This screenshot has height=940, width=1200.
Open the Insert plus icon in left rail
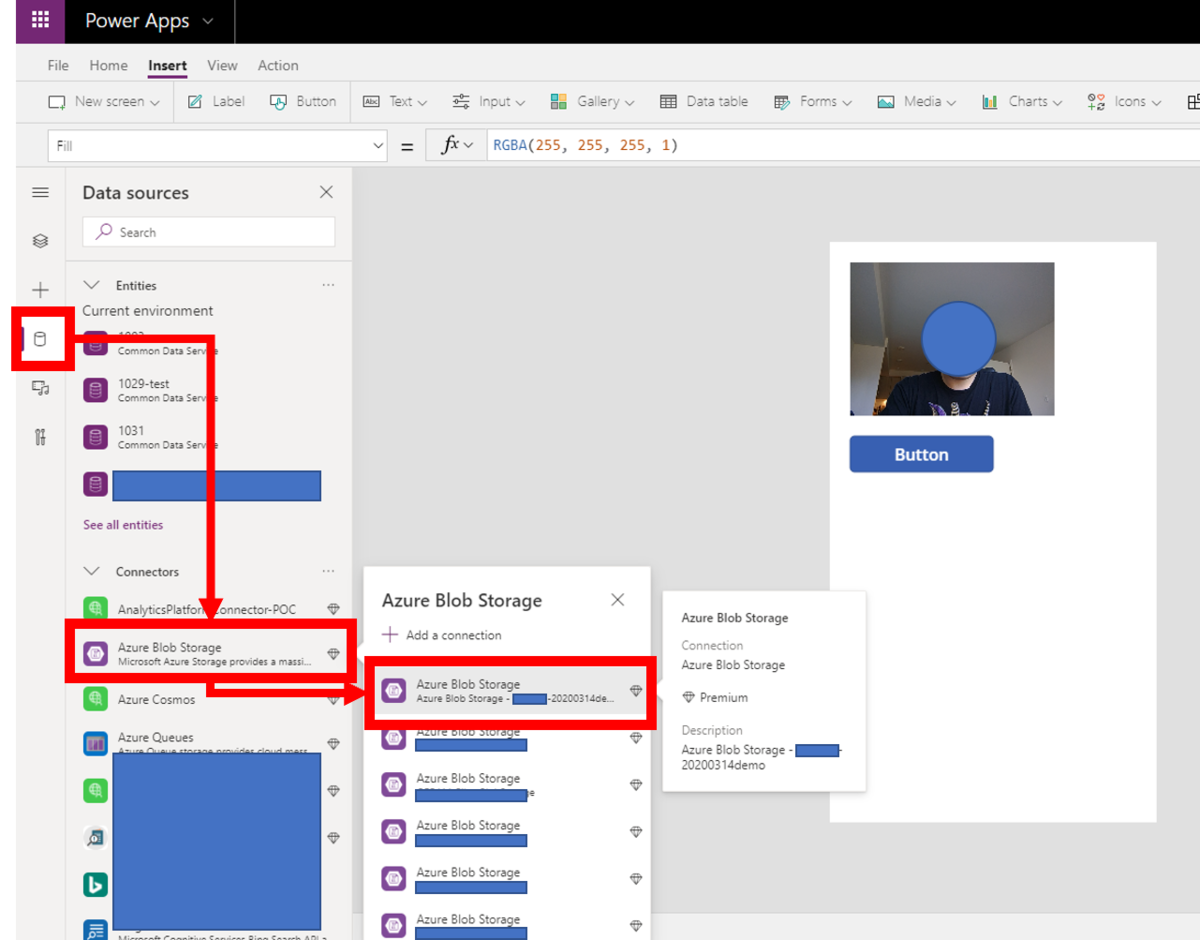40,290
